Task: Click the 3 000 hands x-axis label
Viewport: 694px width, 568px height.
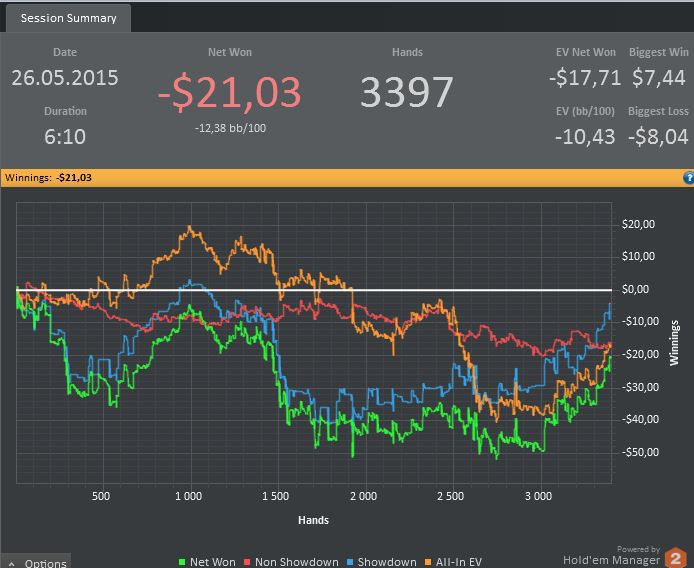Action: 538,496
